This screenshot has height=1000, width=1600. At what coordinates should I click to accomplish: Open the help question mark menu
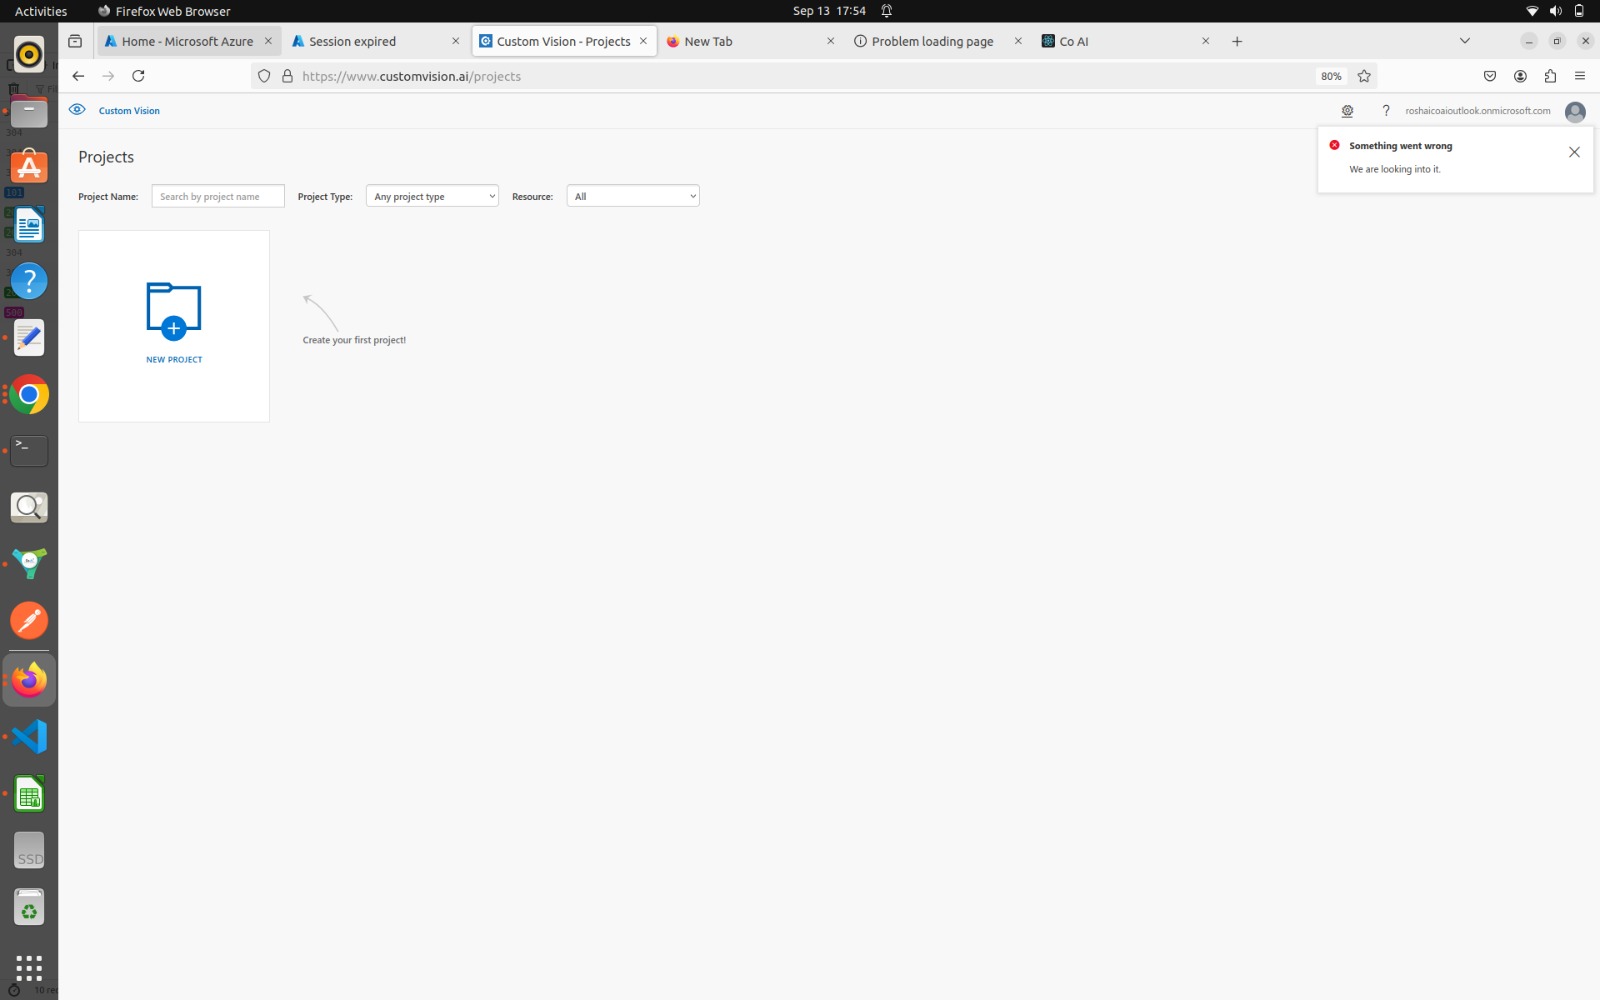point(1386,111)
